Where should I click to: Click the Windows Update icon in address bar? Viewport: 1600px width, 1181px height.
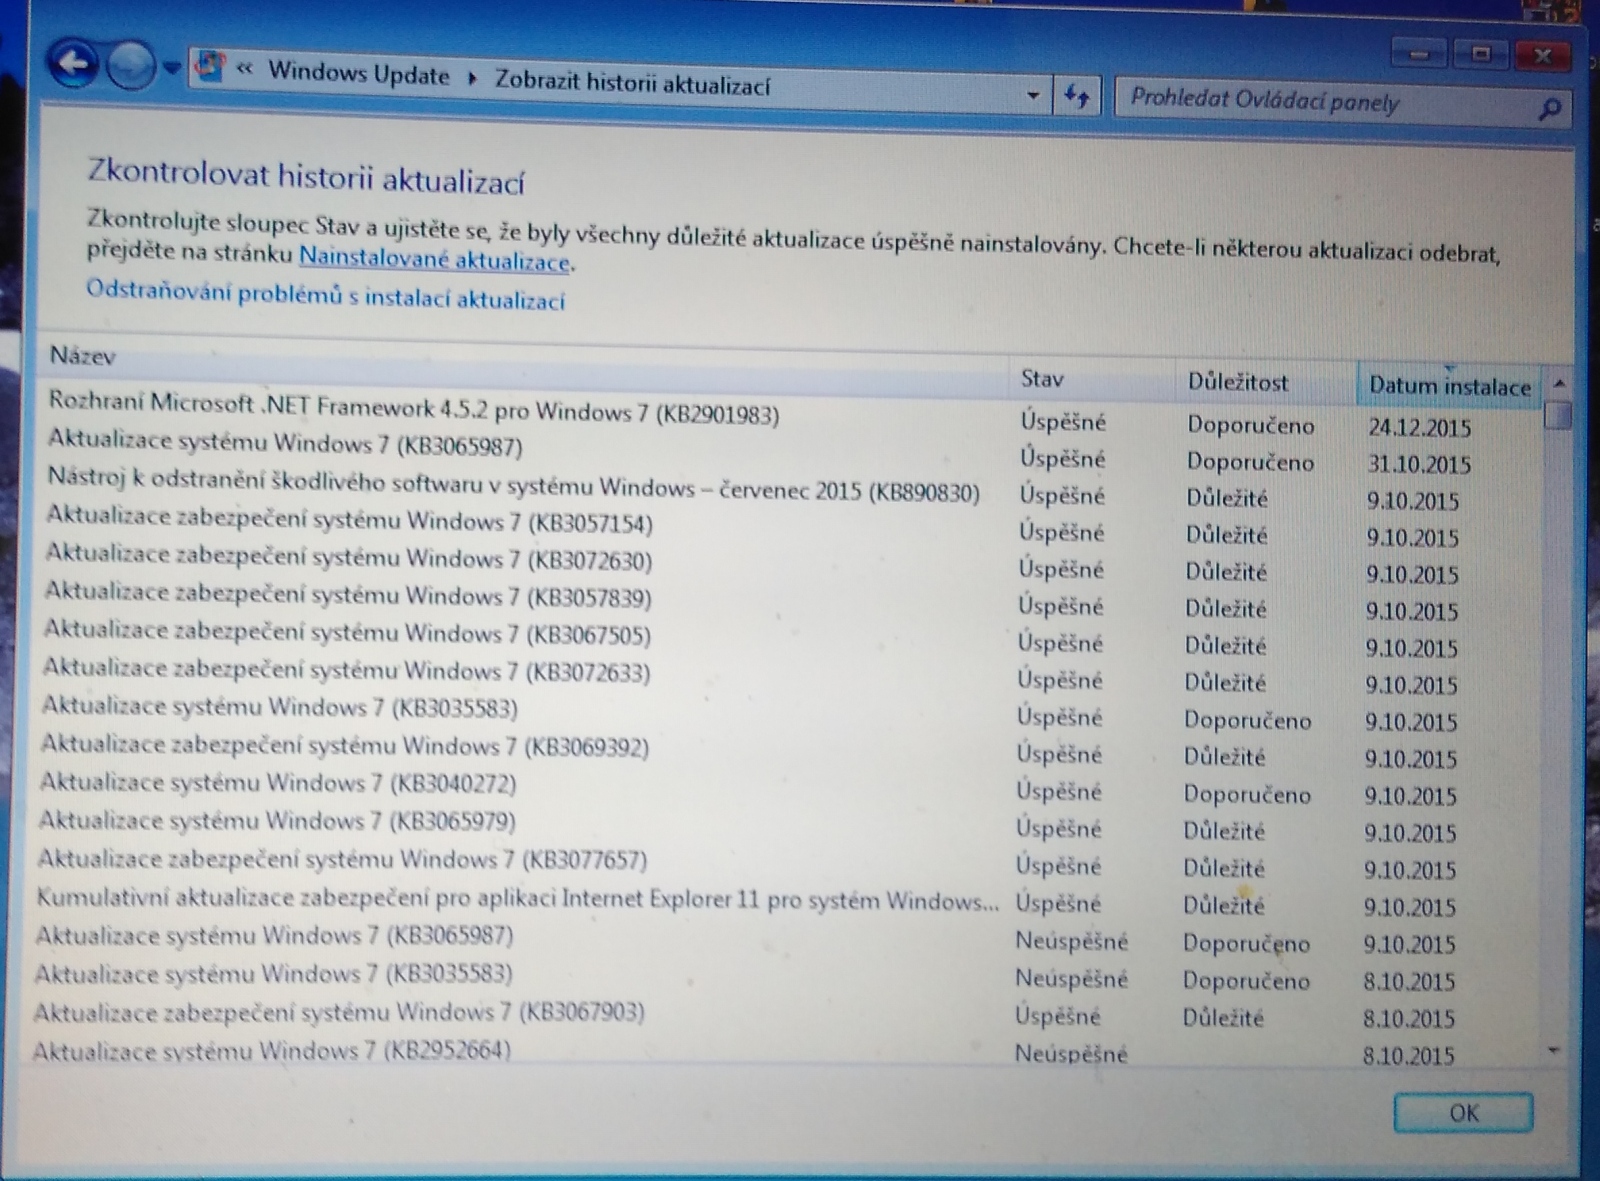209,67
